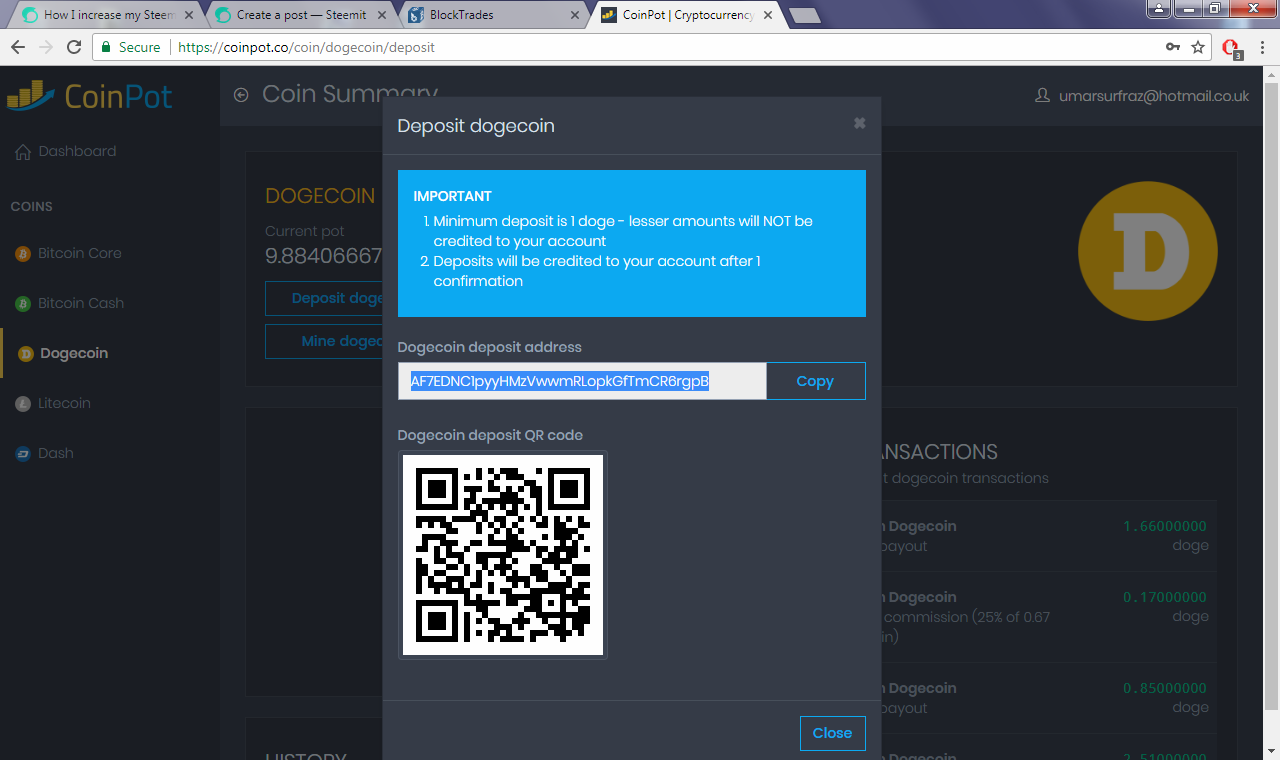Click the 0.17000000 transaction amount
The image size is (1280, 760).
[1165, 597]
